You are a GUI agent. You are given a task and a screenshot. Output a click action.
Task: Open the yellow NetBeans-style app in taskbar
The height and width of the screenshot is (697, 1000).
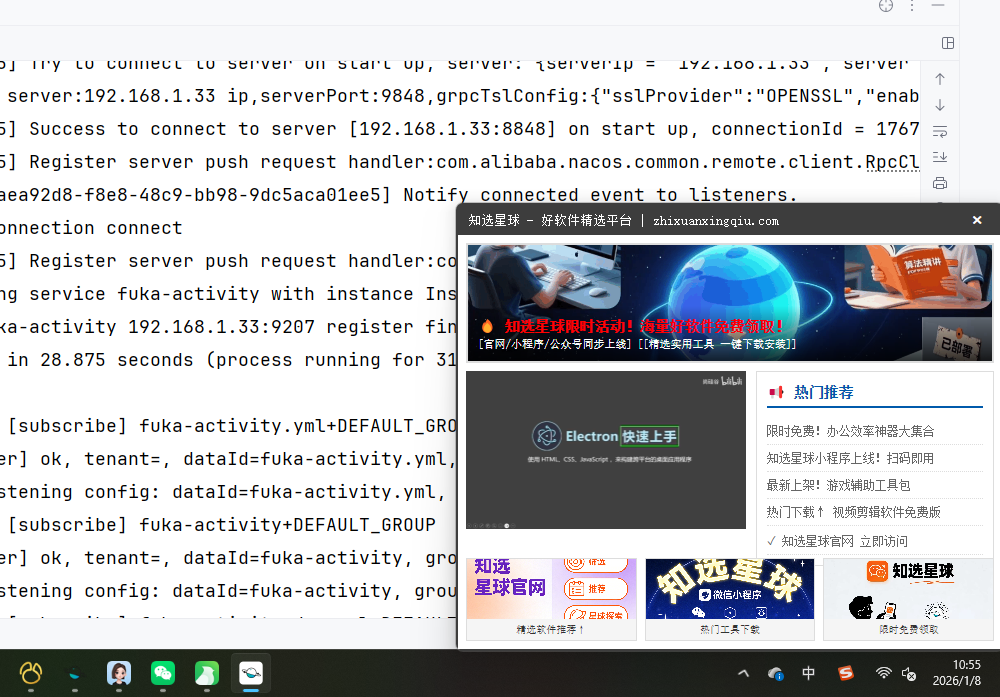tap(31, 673)
